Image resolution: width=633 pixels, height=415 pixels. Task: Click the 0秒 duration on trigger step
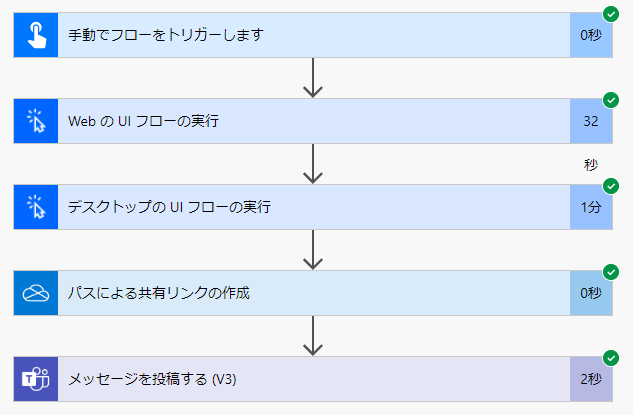(591, 35)
